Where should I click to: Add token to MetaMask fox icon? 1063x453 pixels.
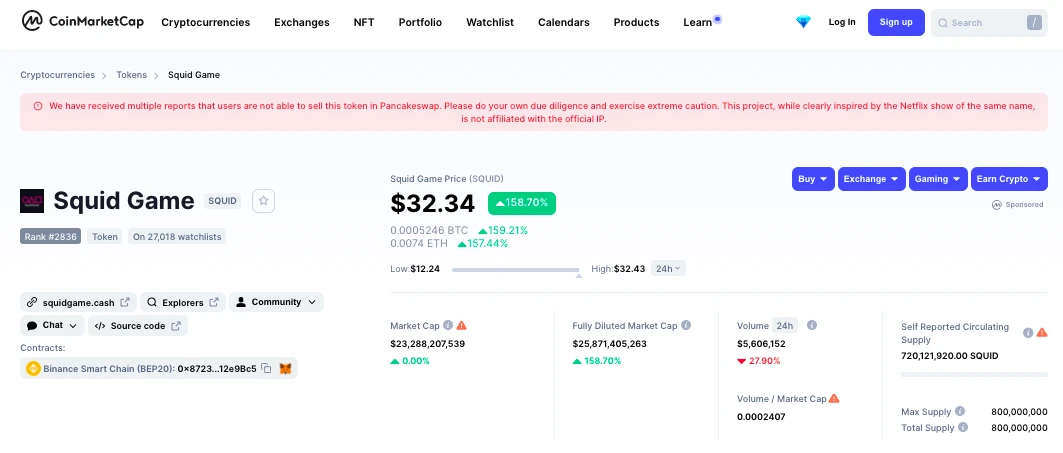point(286,369)
